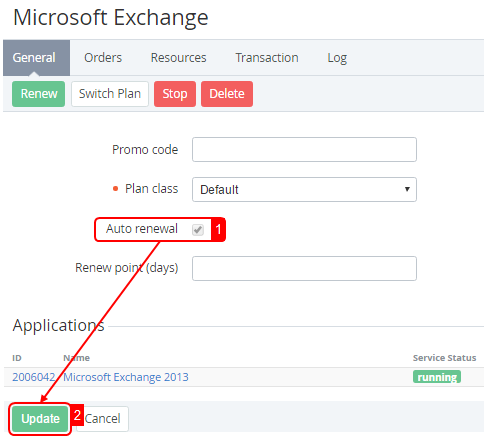
Task: Click the running status badge
Action: click(x=437, y=377)
